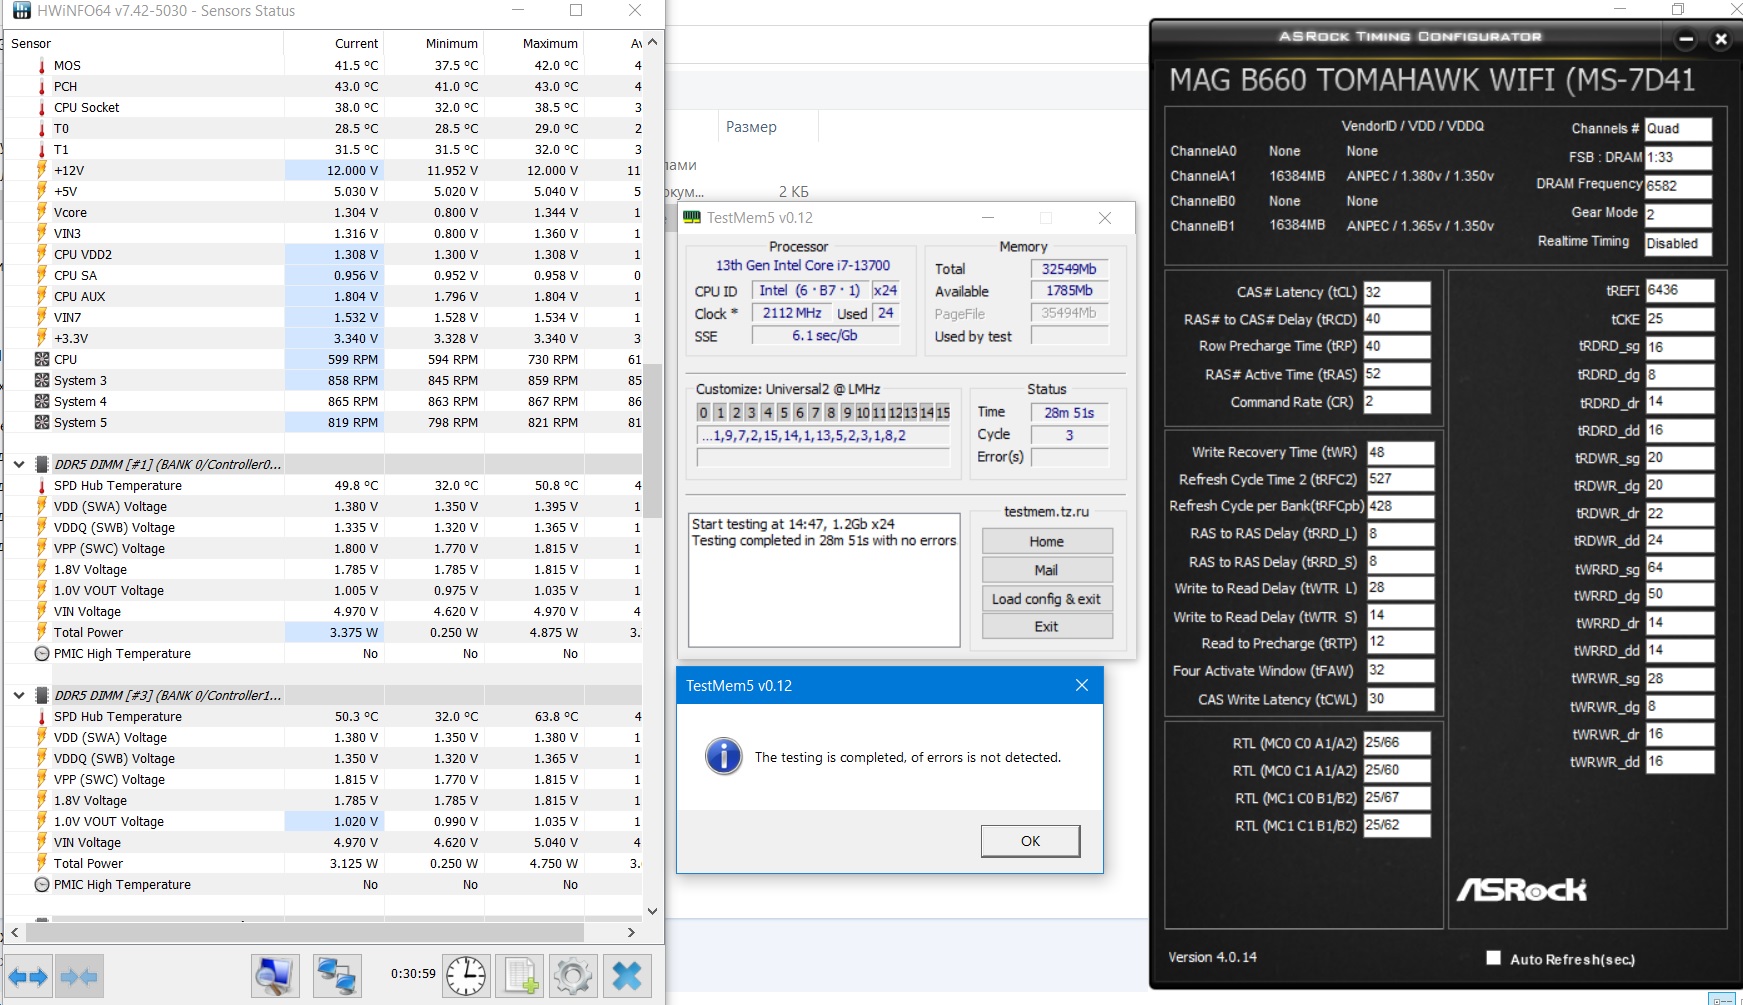Click the networked computers icon in HWiNFO toolbar

tap(336, 976)
